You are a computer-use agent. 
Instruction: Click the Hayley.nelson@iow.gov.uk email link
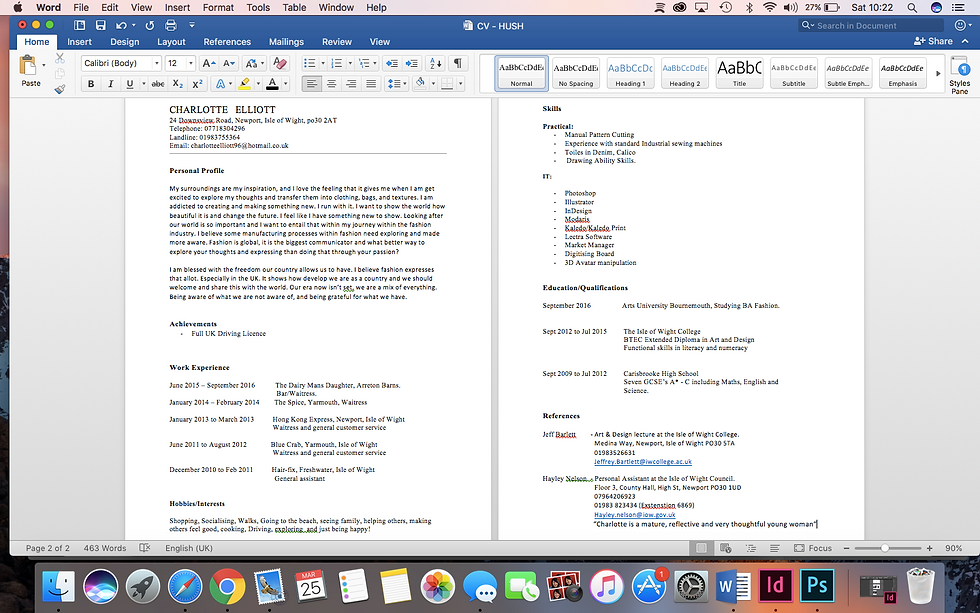coord(634,515)
